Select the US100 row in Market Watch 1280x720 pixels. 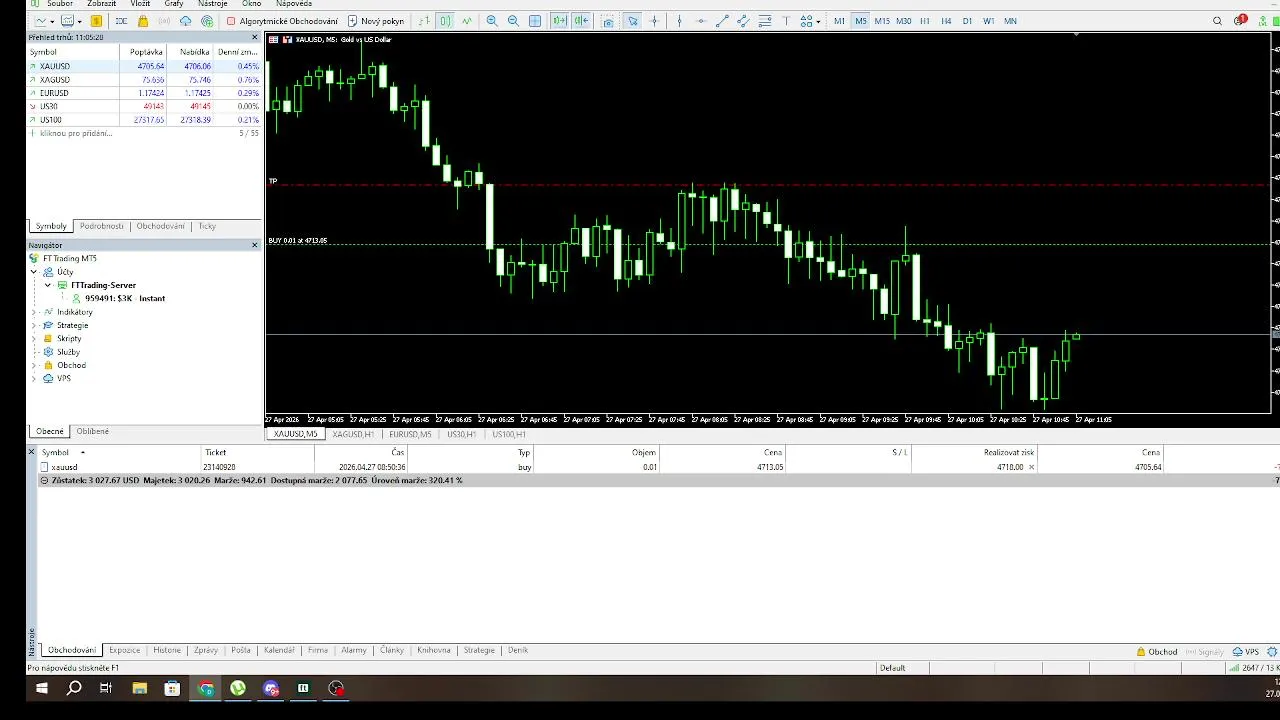point(144,120)
